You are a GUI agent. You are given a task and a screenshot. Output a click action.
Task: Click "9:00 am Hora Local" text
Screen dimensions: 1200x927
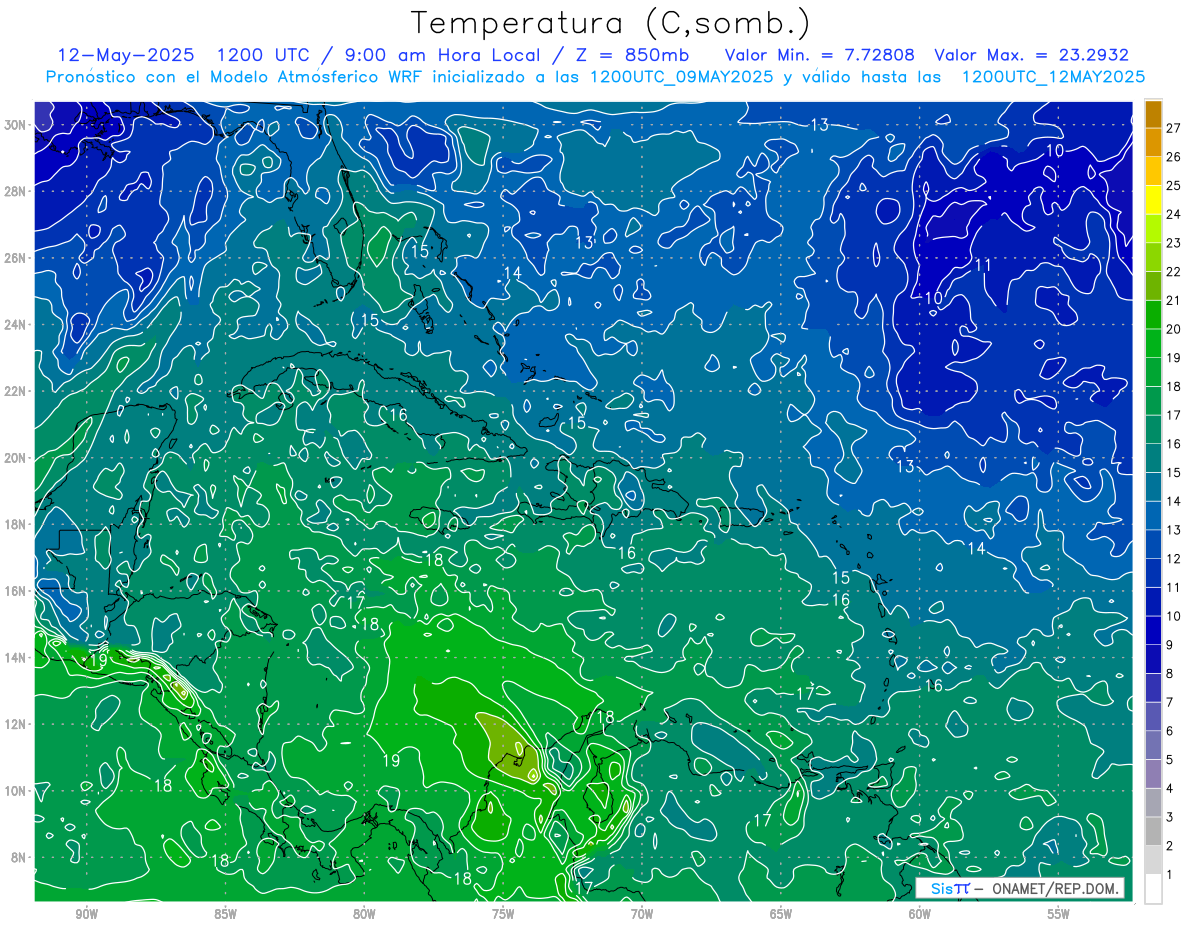(441, 55)
